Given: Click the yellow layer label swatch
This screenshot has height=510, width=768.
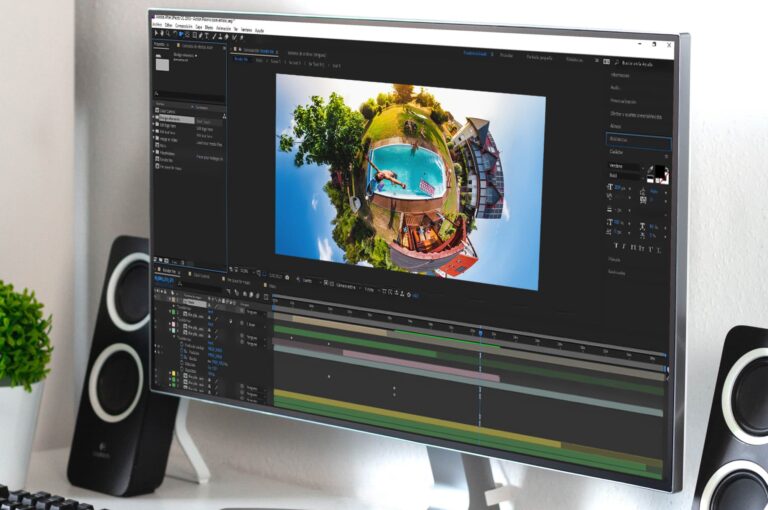Looking at the screenshot, I should (172, 373).
